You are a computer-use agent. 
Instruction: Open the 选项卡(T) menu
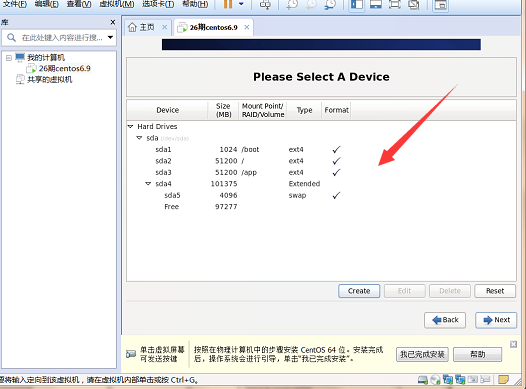(x=158, y=4)
